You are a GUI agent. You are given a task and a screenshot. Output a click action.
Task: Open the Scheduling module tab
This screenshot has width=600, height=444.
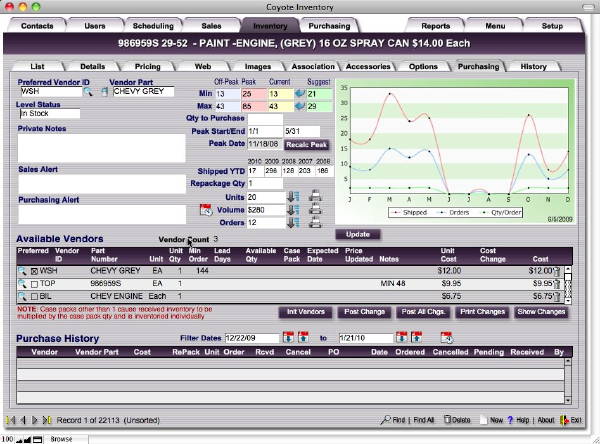[152, 24]
